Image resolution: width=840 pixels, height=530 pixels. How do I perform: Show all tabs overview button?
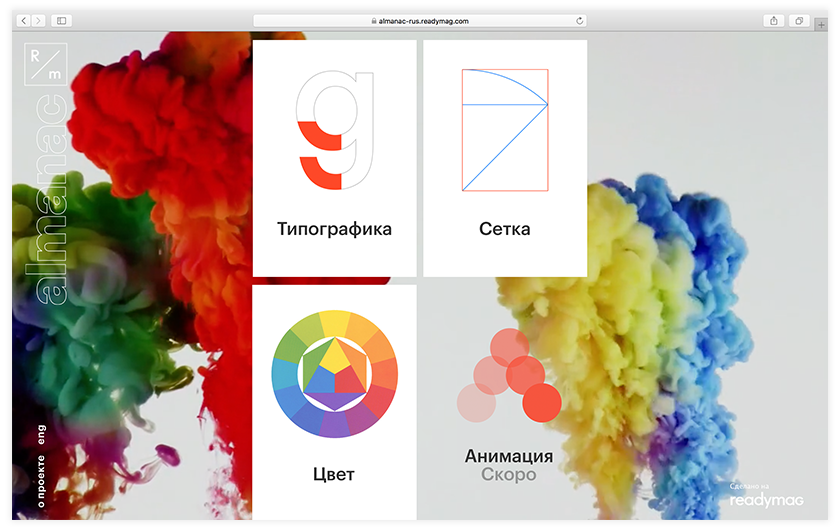click(x=799, y=20)
